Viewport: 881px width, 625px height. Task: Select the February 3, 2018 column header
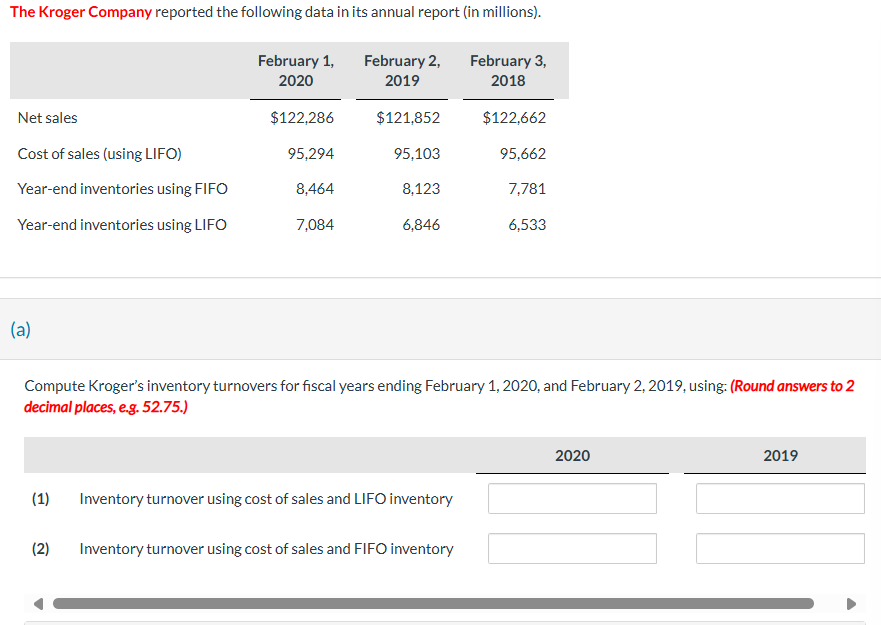[508, 70]
